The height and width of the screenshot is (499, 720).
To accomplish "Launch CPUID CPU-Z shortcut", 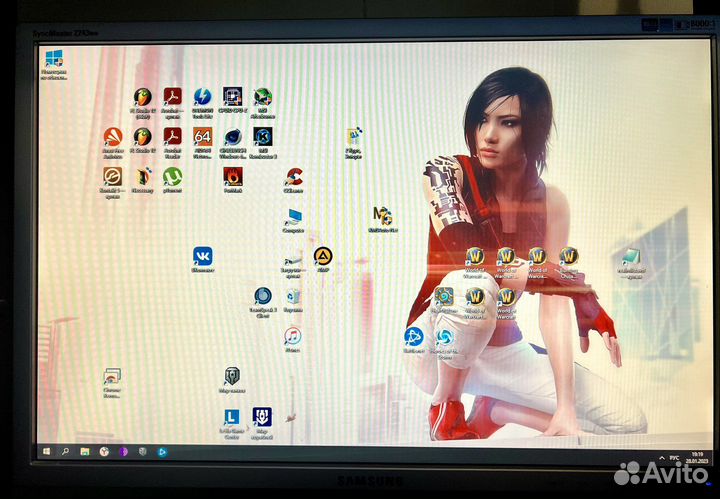I will point(232,96).
